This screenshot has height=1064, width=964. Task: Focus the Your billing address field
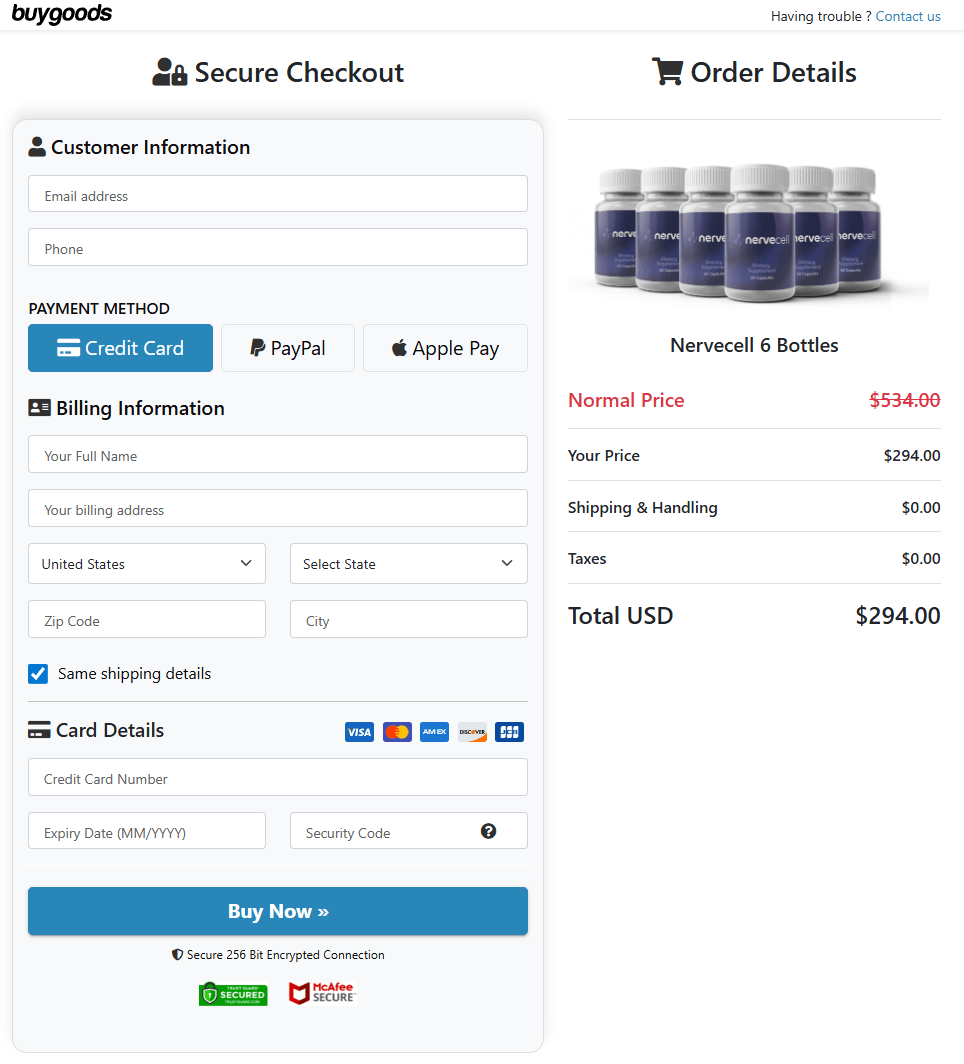(277, 508)
